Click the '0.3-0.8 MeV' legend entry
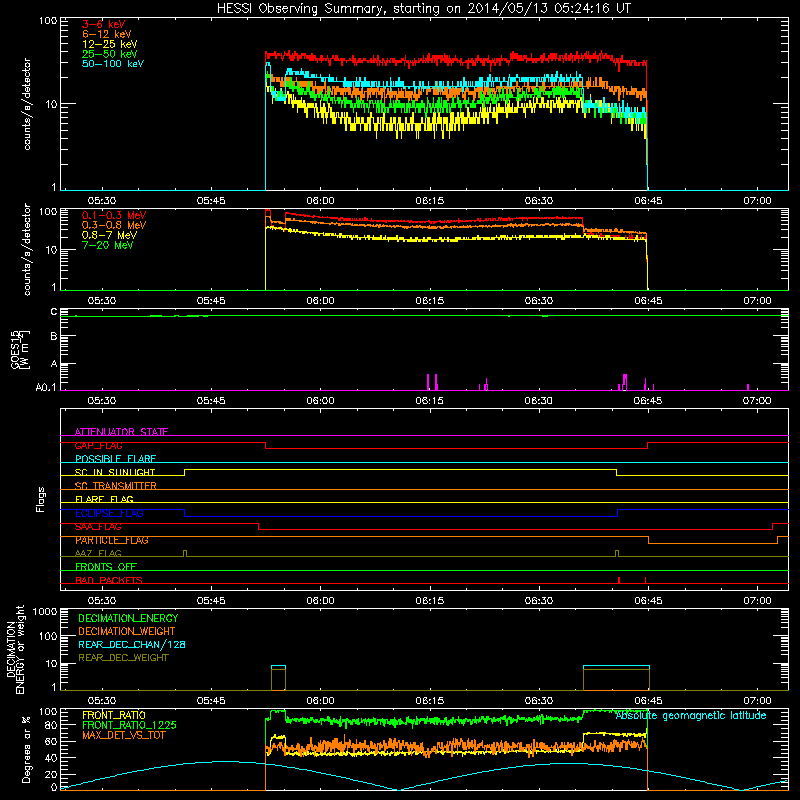The width and height of the screenshot is (800, 800). click(x=114, y=225)
